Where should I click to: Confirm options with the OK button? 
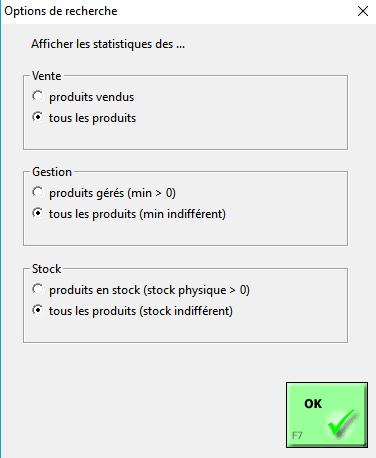327,415
